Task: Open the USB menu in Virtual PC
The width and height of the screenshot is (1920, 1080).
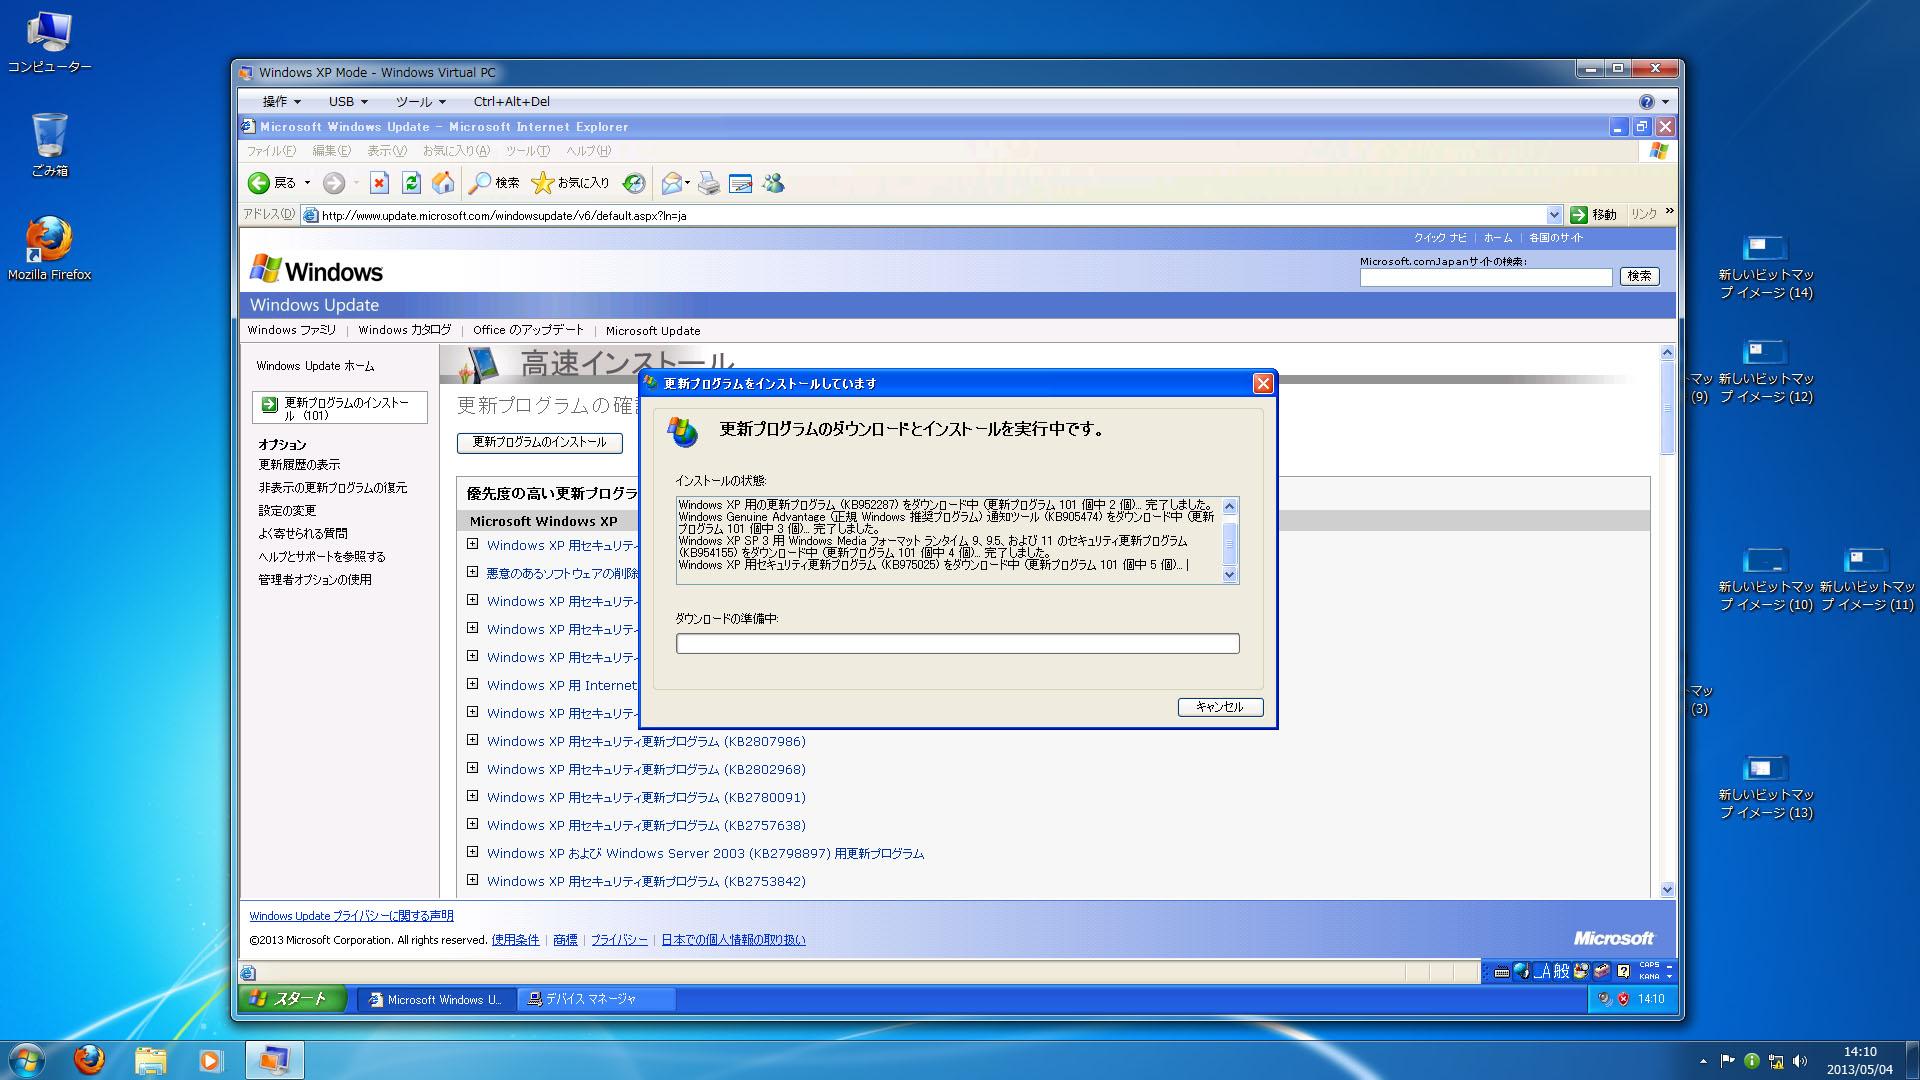Action: [x=348, y=102]
